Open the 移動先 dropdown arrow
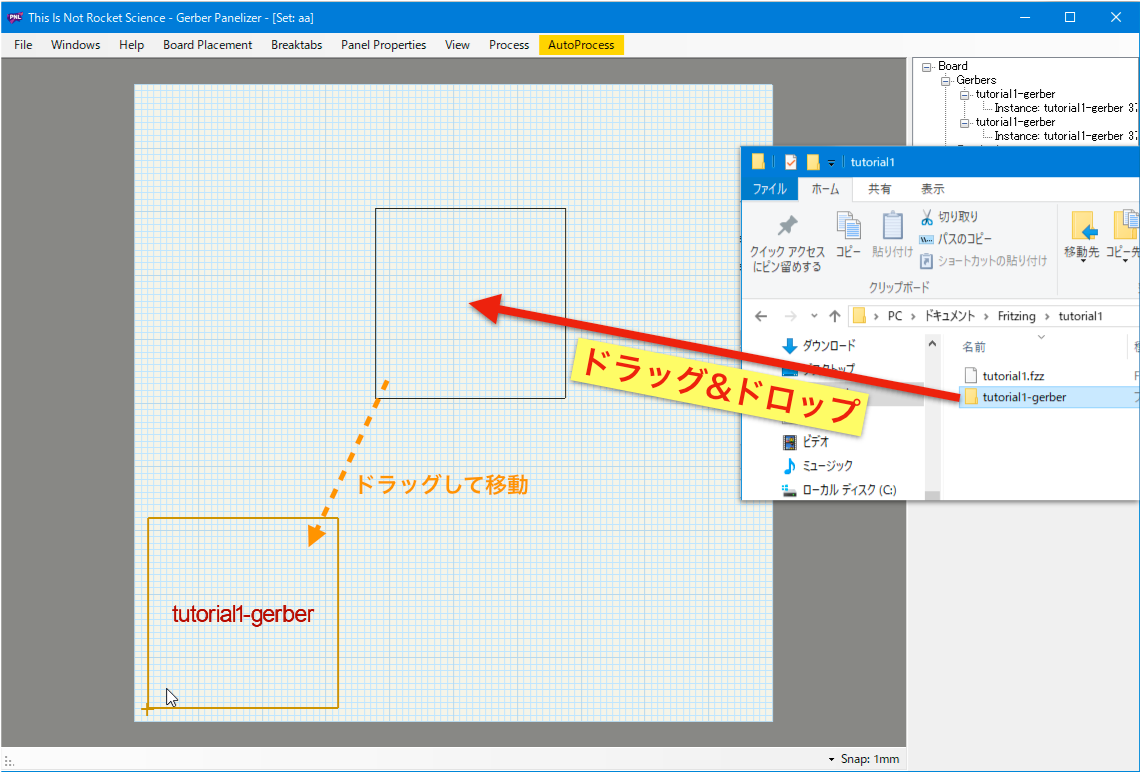This screenshot has height=772, width=1140. coord(1083,262)
